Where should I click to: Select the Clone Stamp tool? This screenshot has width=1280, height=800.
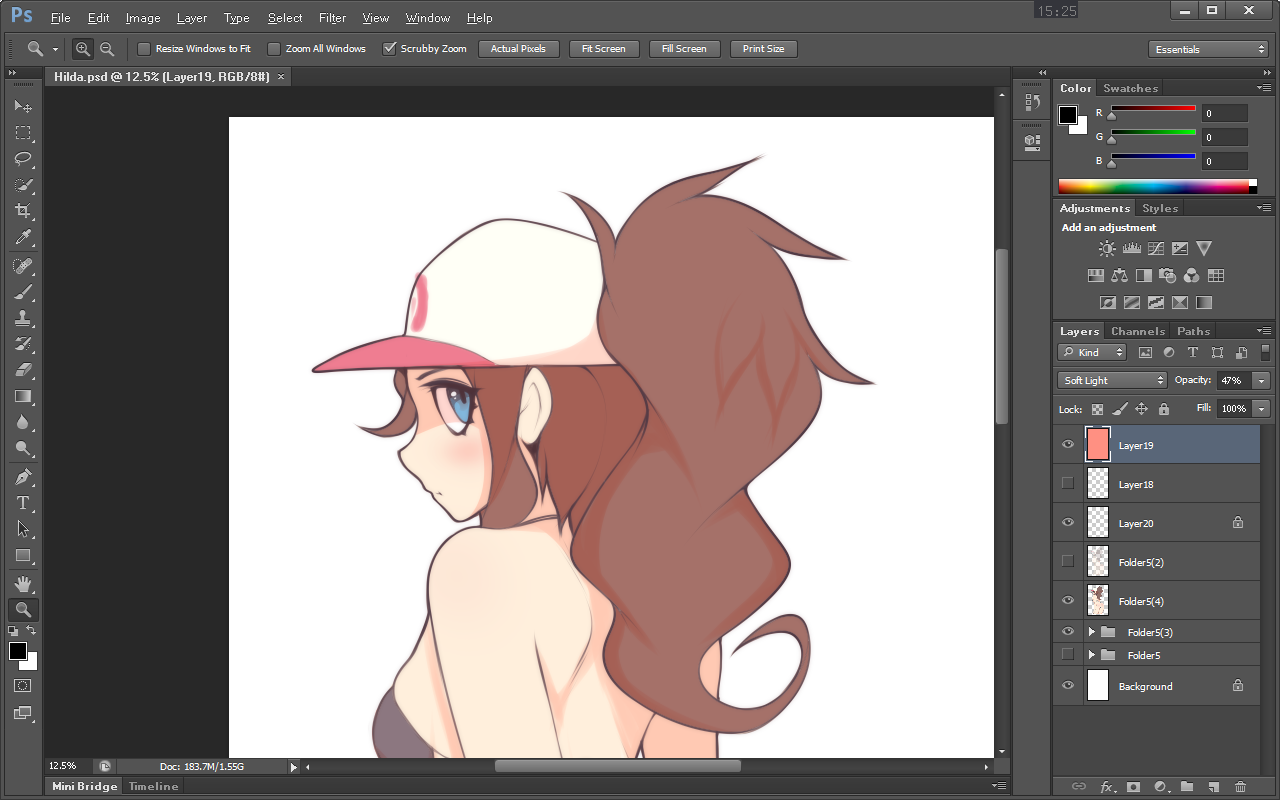(22, 318)
